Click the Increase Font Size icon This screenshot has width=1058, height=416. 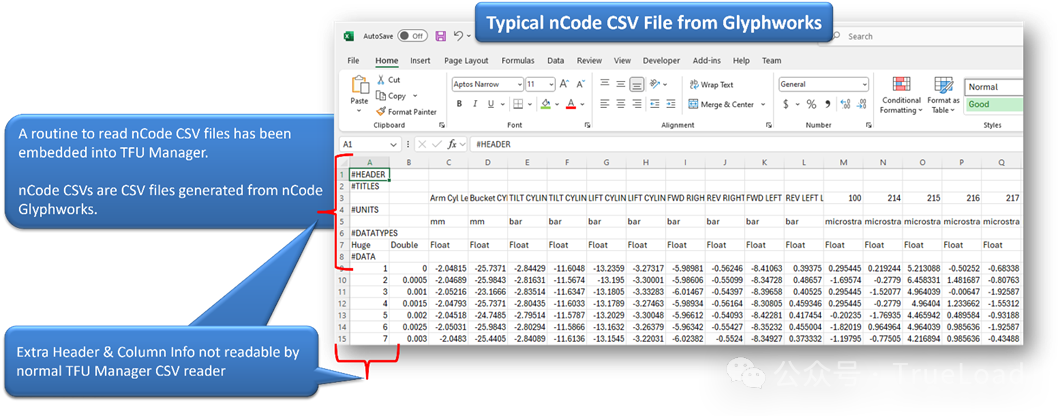click(564, 84)
